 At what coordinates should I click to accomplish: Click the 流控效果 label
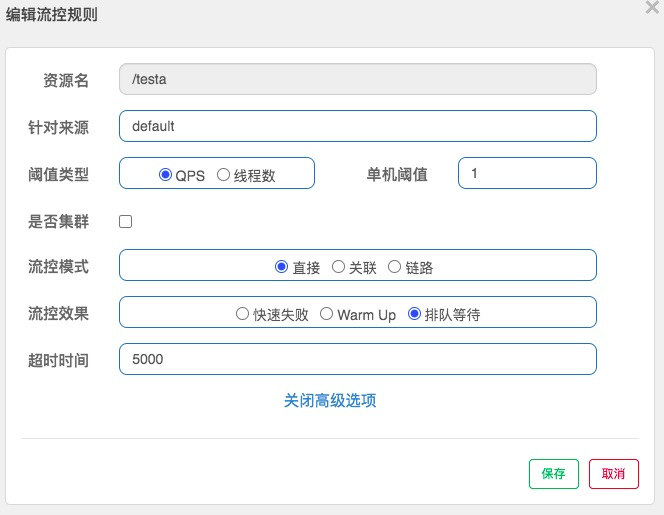58,314
